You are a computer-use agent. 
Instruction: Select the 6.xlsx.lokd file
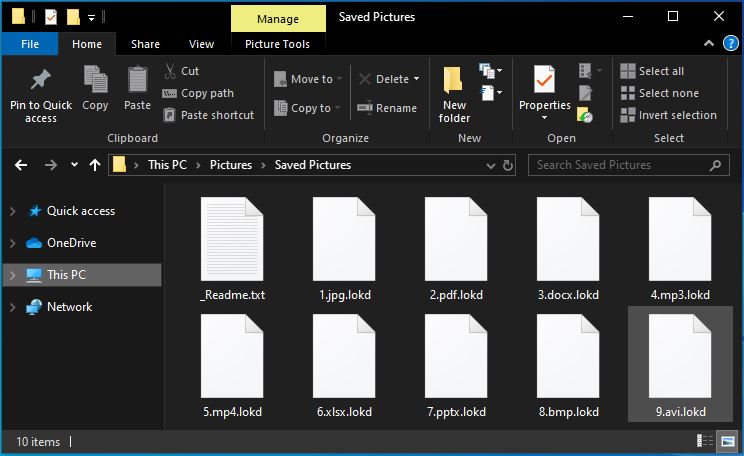click(x=344, y=366)
